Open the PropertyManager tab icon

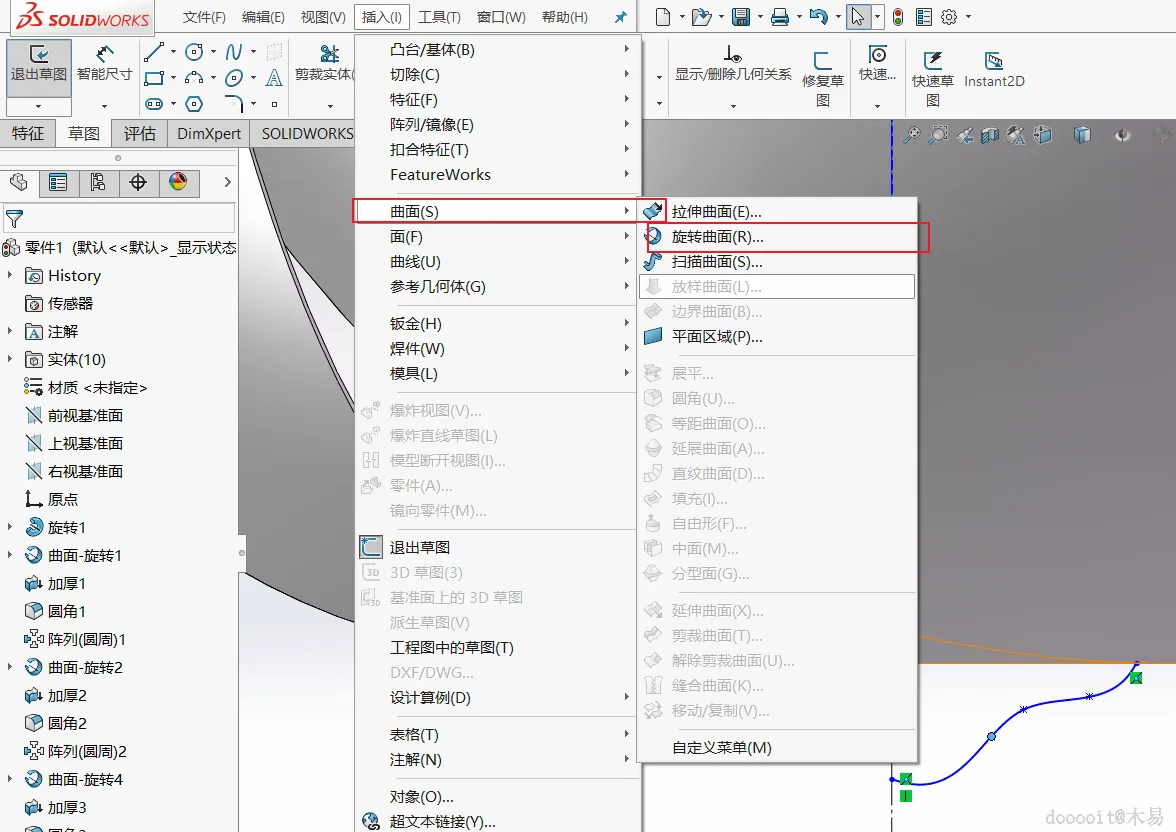[58, 182]
